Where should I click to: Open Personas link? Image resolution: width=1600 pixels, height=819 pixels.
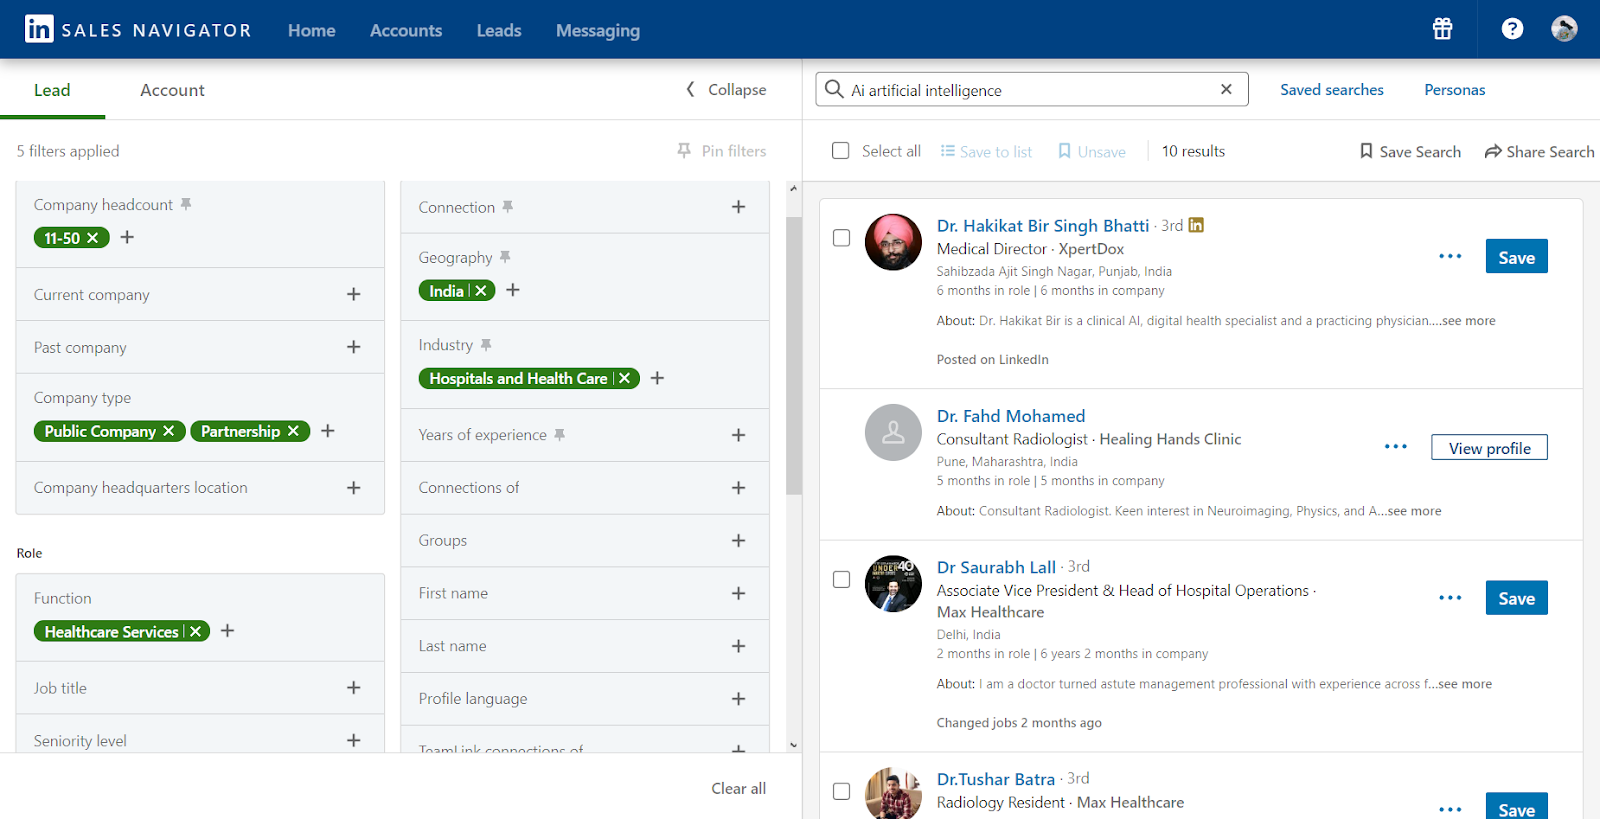coord(1455,90)
